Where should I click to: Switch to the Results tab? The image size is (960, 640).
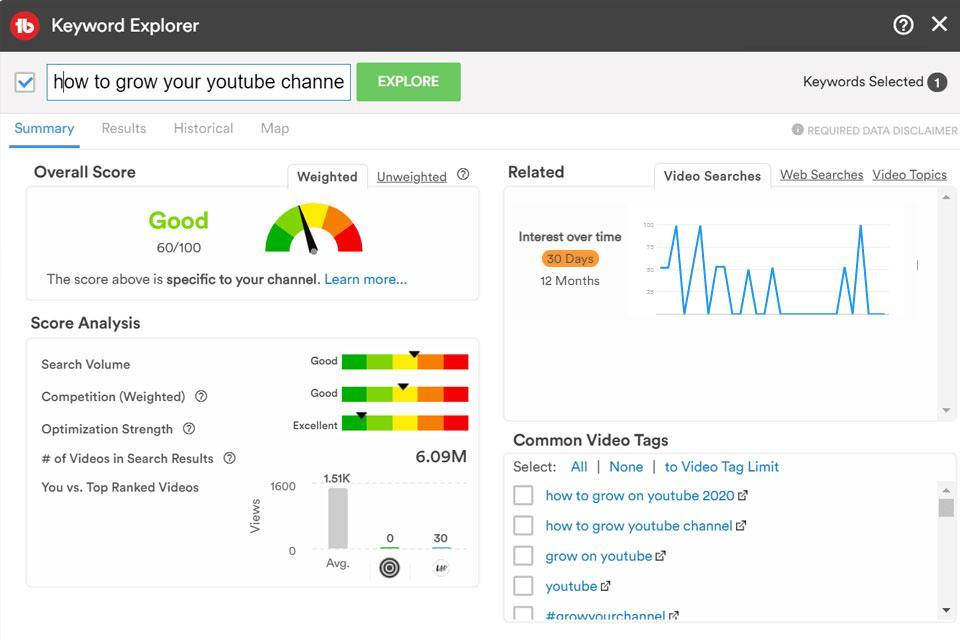[x=124, y=129]
